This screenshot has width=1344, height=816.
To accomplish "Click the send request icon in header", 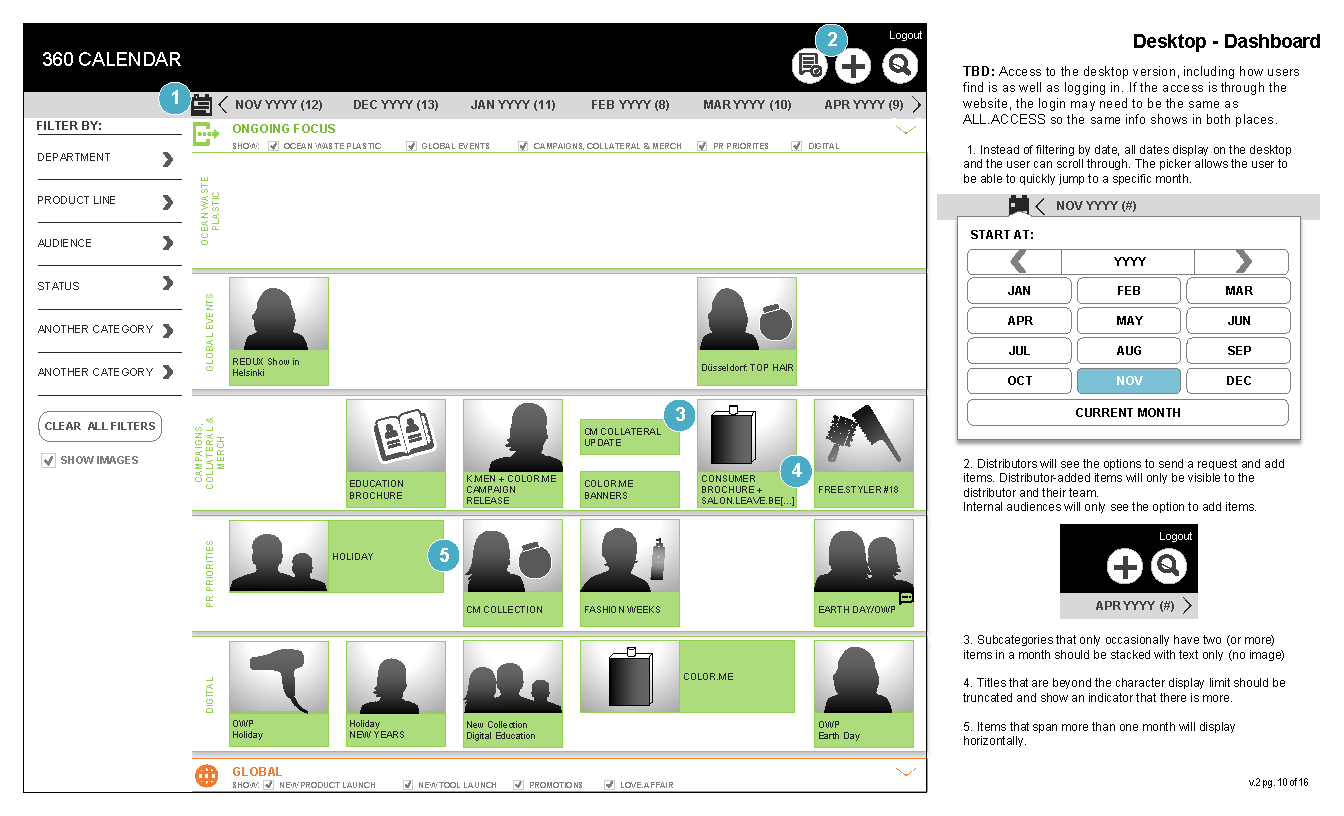I will click(x=808, y=66).
